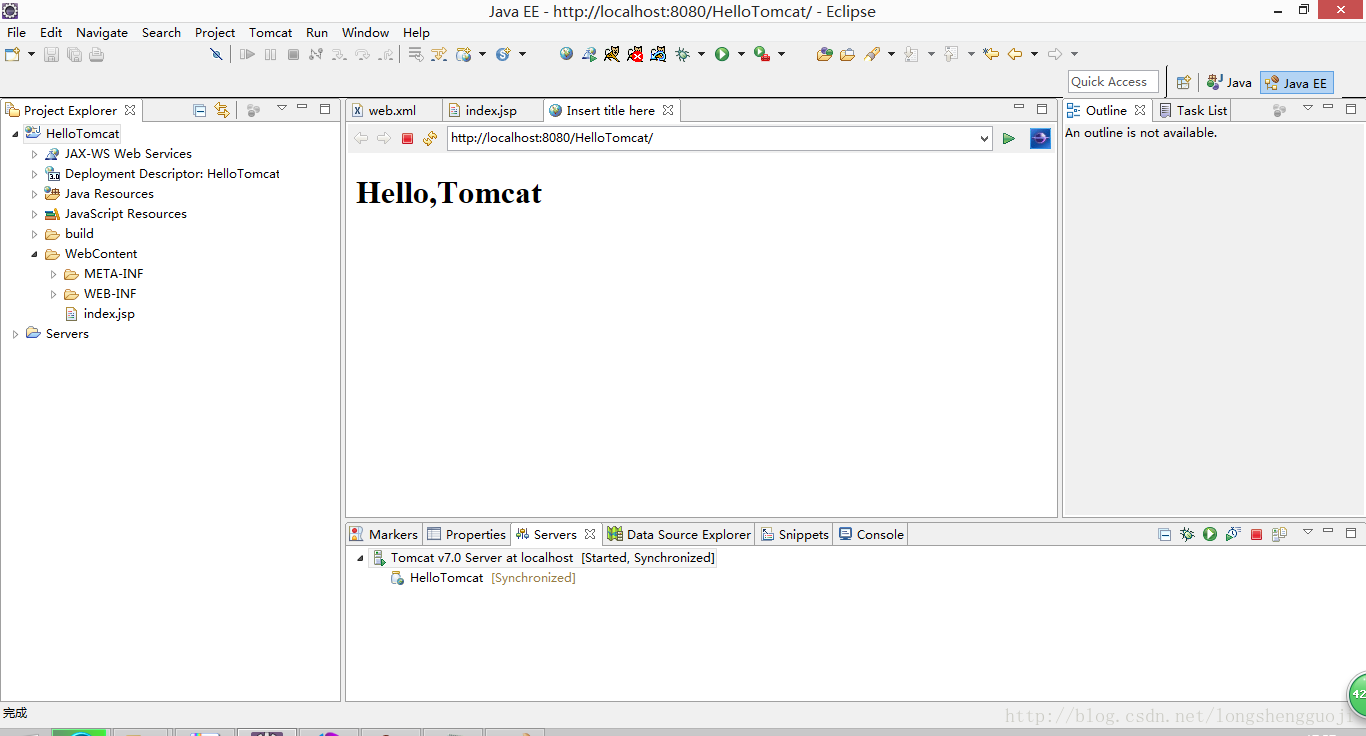Collapse the HelloTomcat project node
This screenshot has width=1366, height=736.
click(x=15, y=134)
